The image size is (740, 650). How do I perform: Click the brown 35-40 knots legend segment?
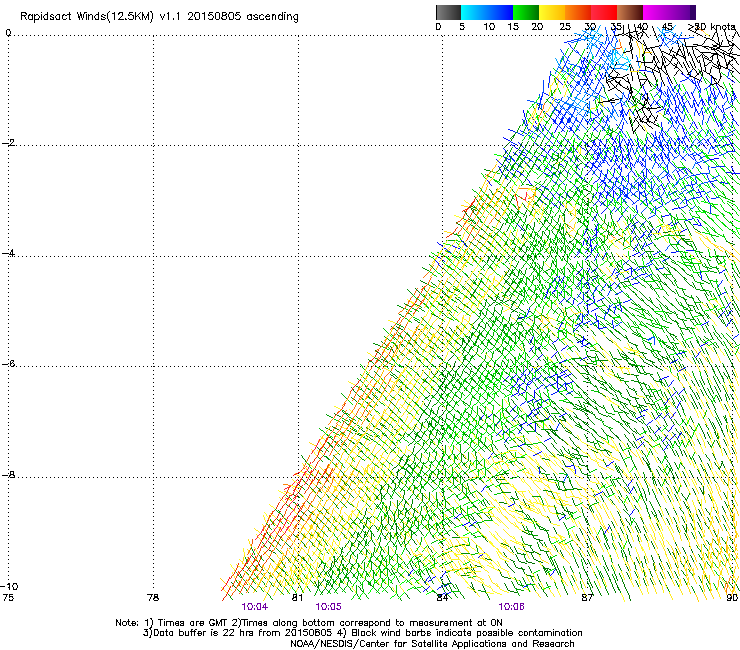(x=630, y=12)
